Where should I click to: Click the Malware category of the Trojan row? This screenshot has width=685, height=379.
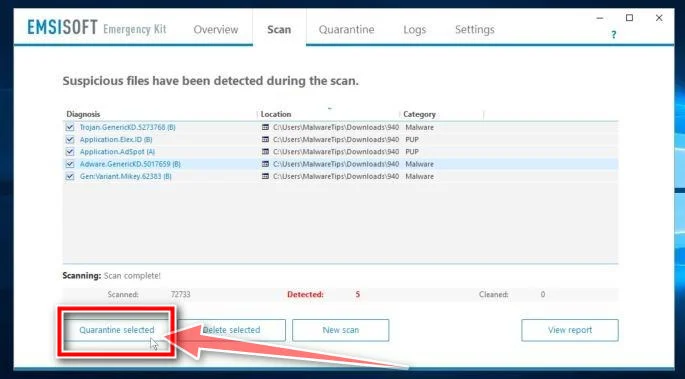click(419, 127)
